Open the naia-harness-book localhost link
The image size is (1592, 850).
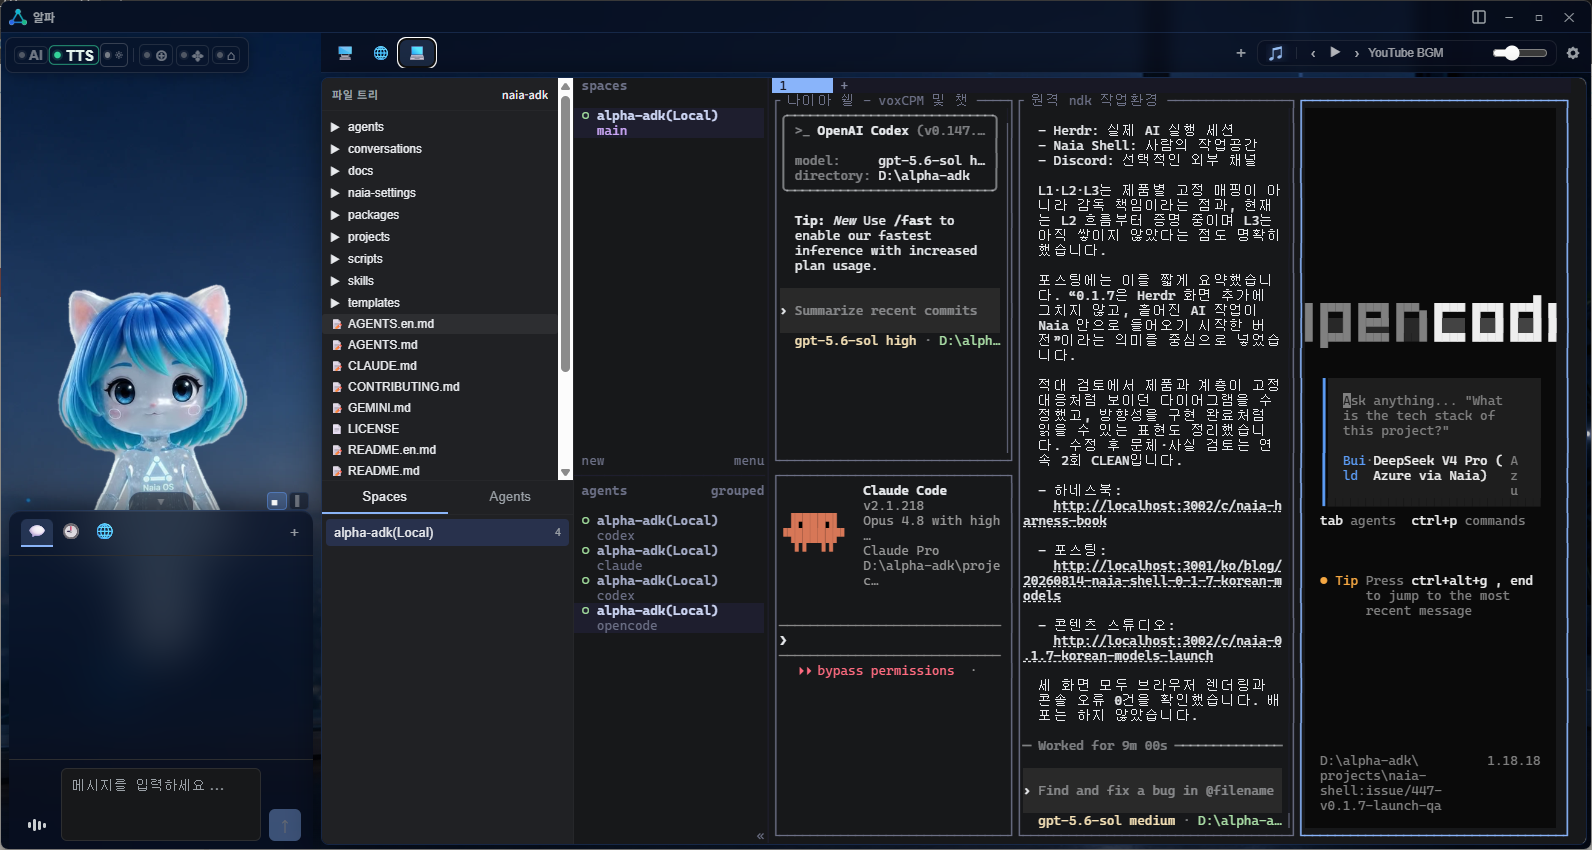[x=1152, y=513]
